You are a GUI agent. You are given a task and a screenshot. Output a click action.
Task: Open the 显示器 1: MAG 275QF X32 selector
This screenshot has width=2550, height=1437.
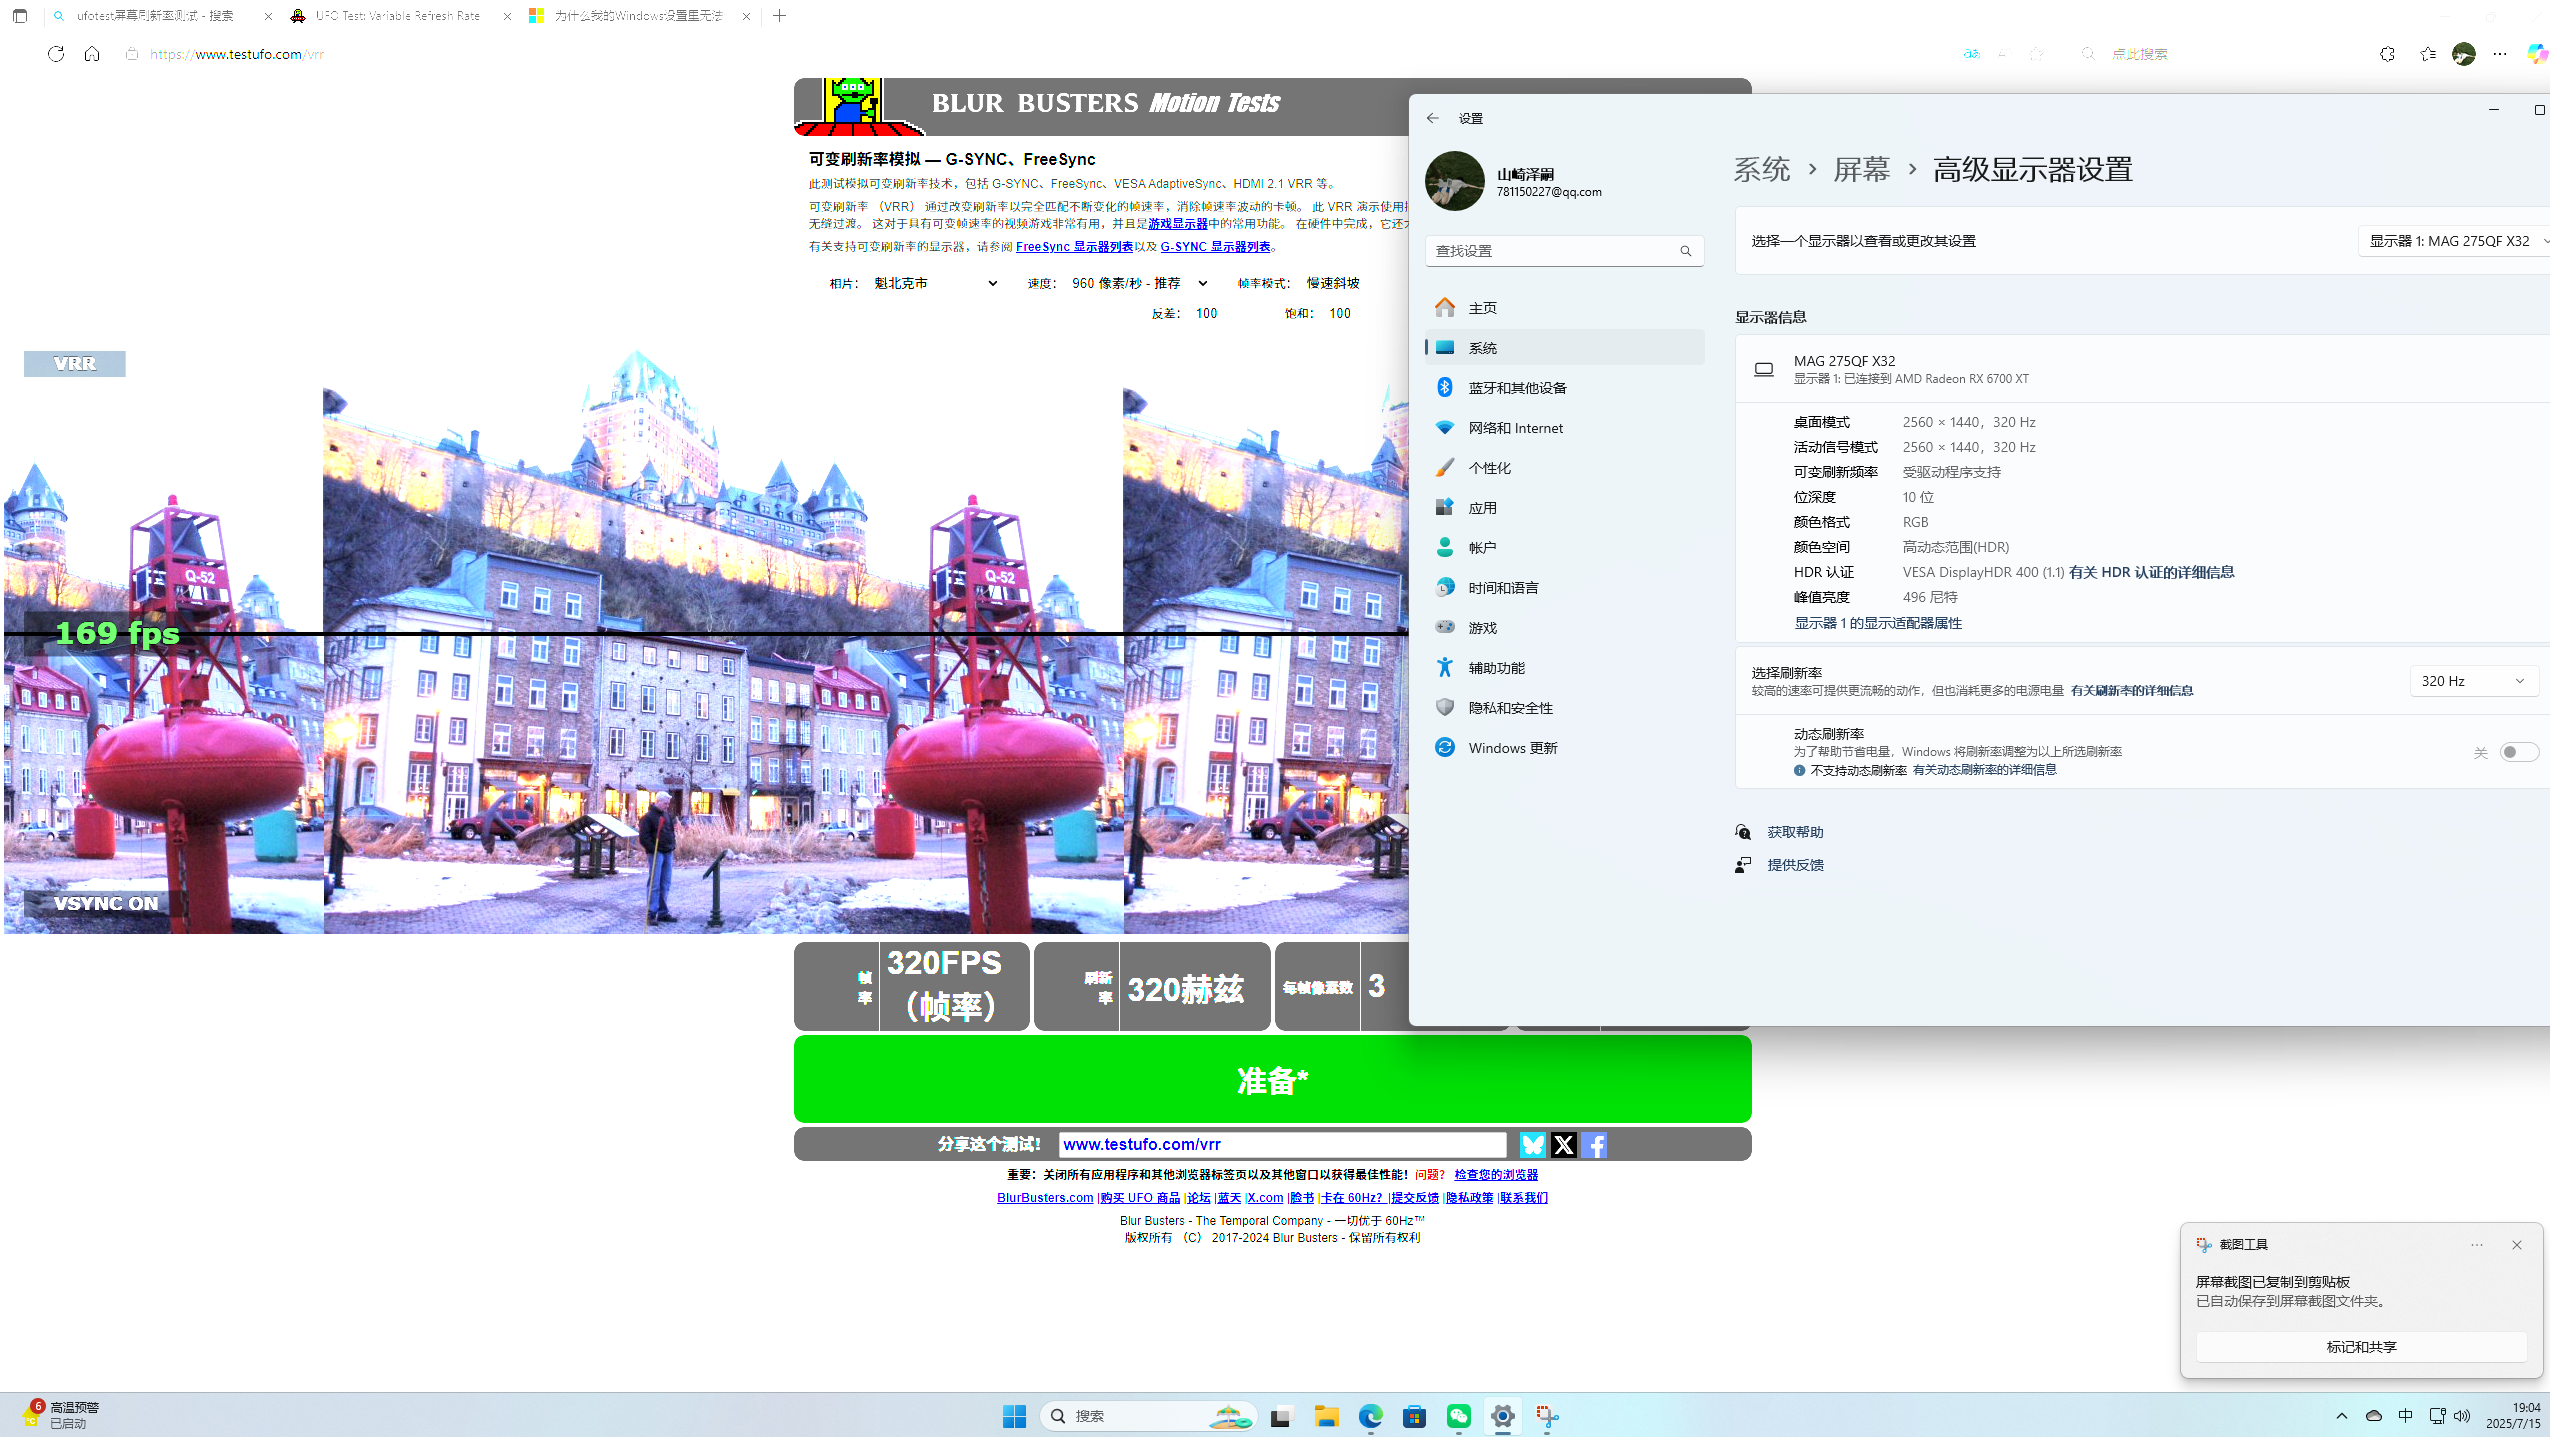coord(2453,240)
